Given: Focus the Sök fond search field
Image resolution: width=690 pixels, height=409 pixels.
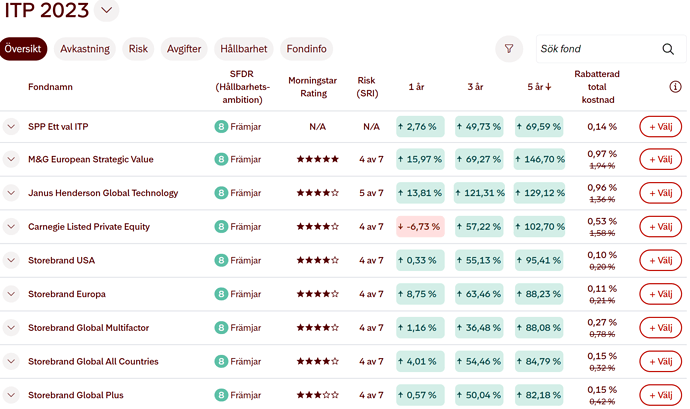Looking at the screenshot, I should tap(595, 49).
